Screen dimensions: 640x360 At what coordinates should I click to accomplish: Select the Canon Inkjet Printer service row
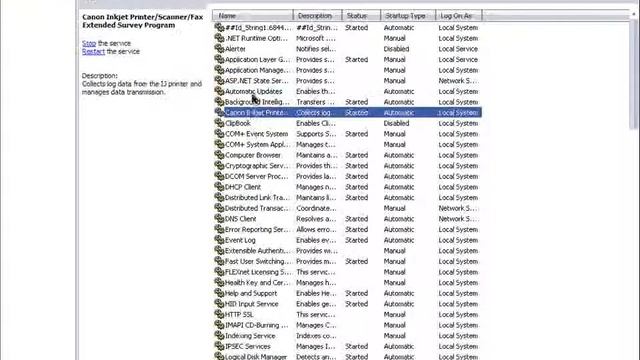click(x=348, y=113)
